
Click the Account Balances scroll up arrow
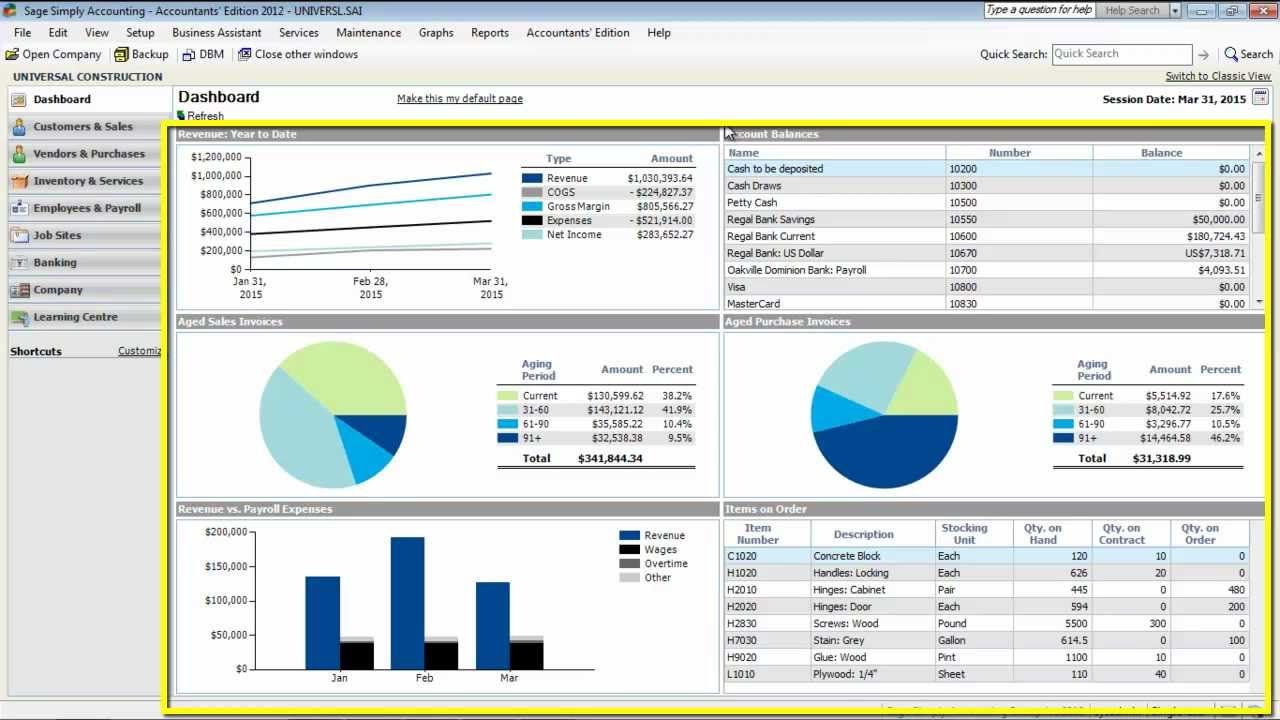(1258, 154)
